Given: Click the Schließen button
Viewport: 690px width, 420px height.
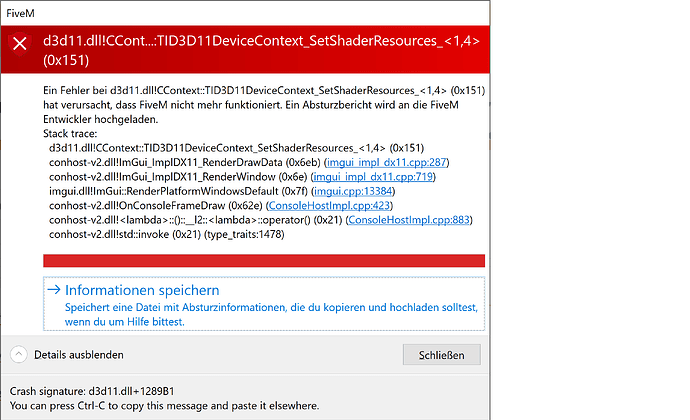Looking at the screenshot, I should point(441,355).
